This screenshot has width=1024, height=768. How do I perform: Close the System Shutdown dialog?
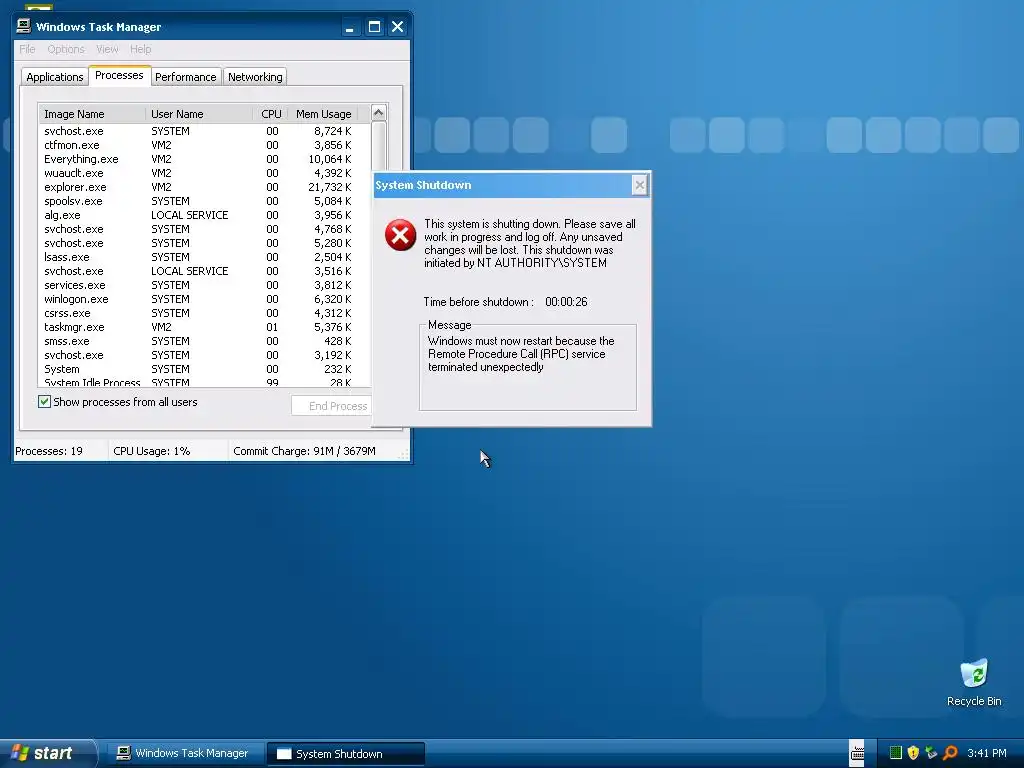point(639,185)
